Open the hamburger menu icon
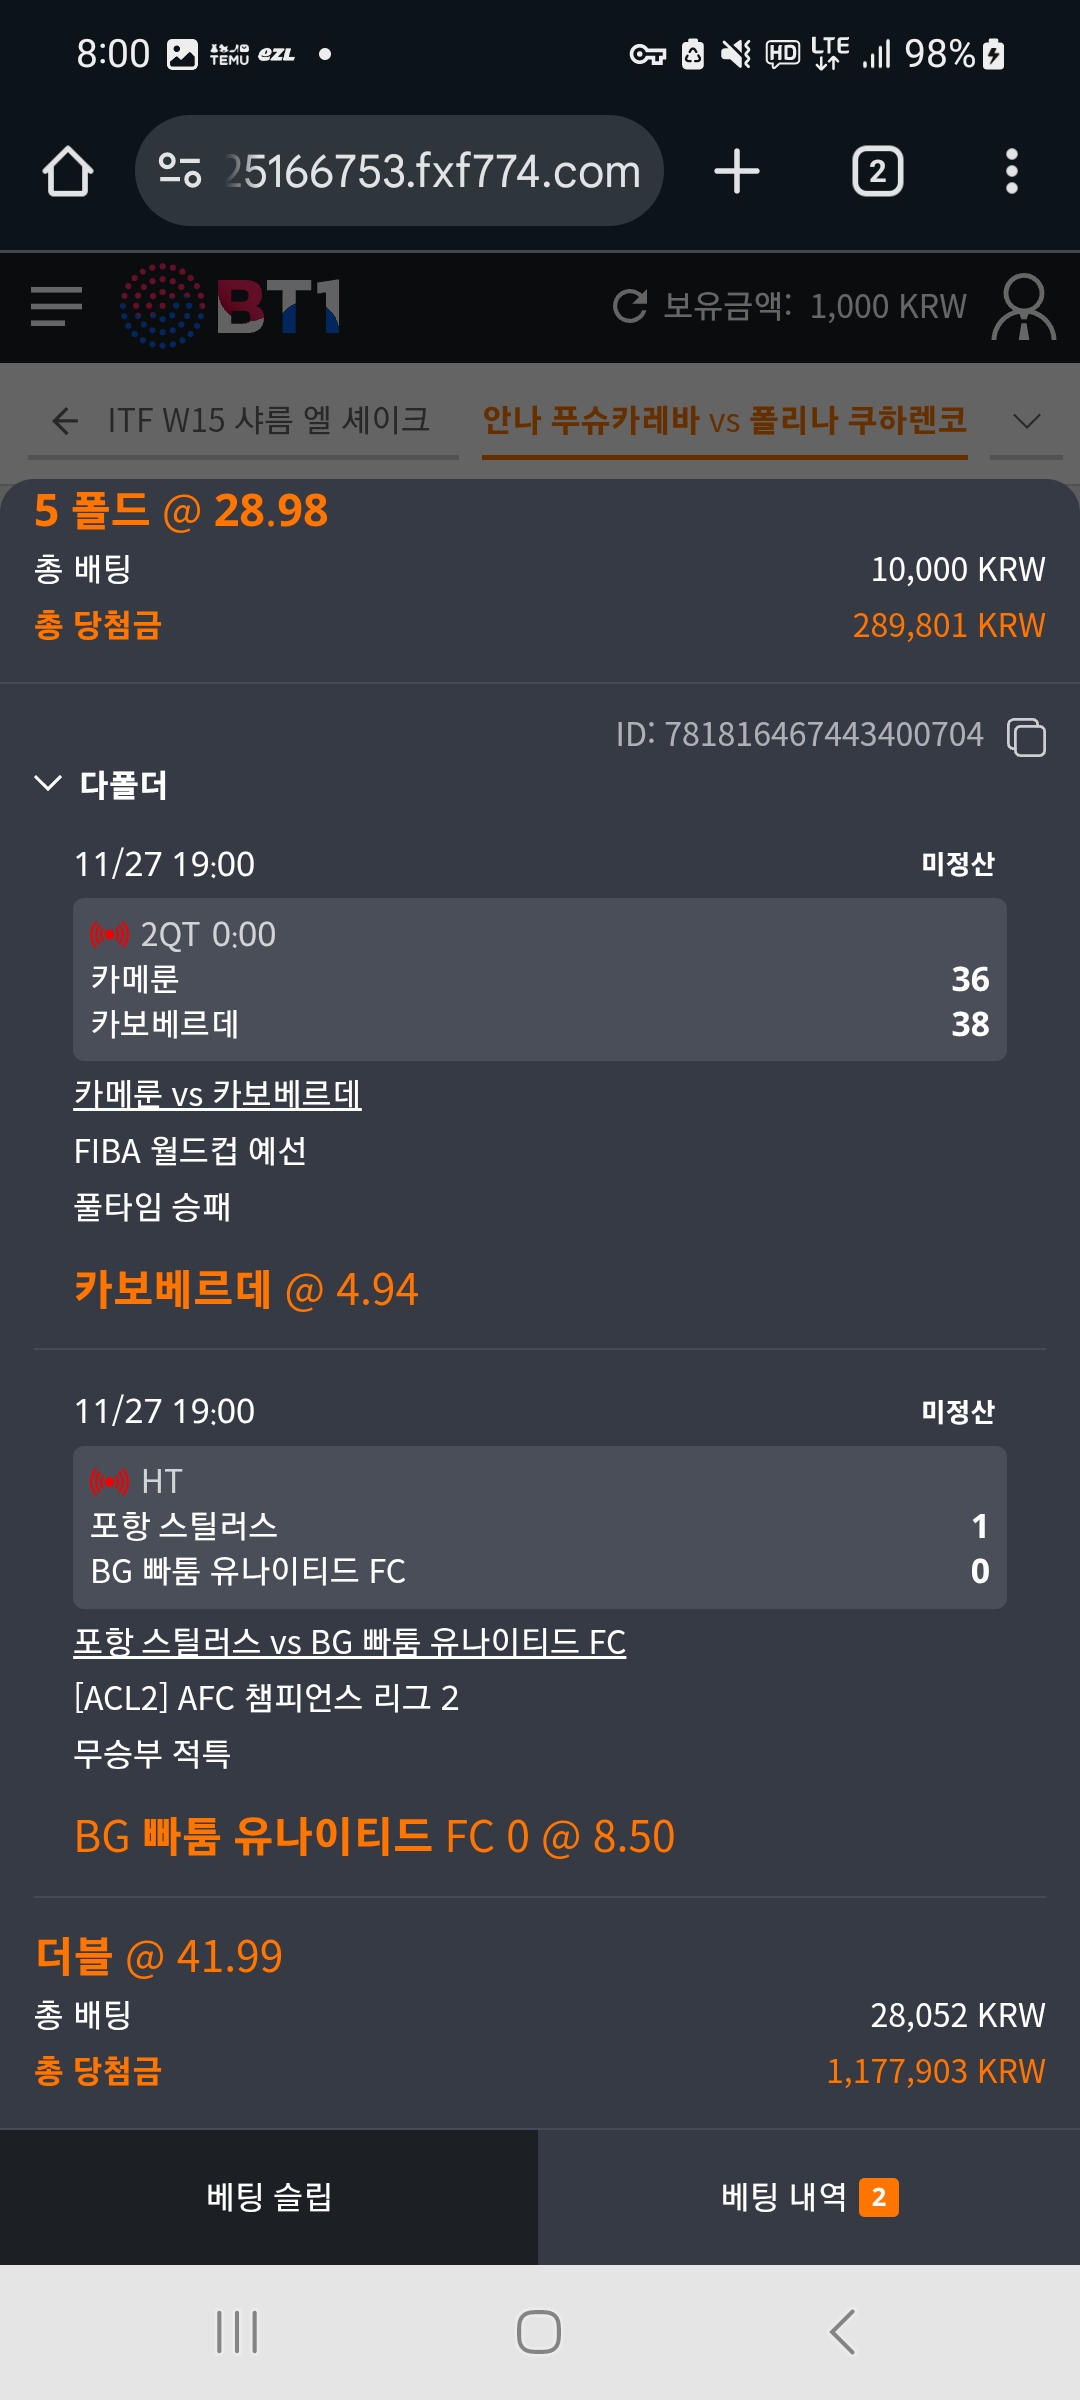 tap(56, 306)
